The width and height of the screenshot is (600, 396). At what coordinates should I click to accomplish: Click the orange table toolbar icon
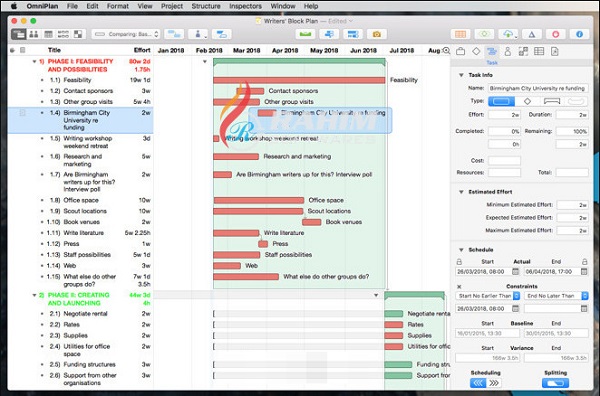[x=460, y=34]
